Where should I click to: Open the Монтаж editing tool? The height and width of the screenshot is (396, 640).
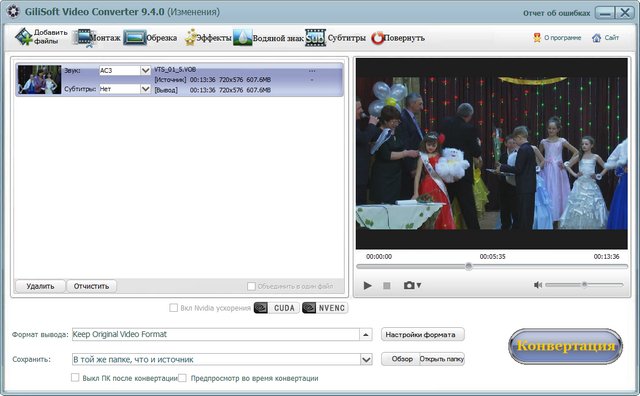pos(97,38)
